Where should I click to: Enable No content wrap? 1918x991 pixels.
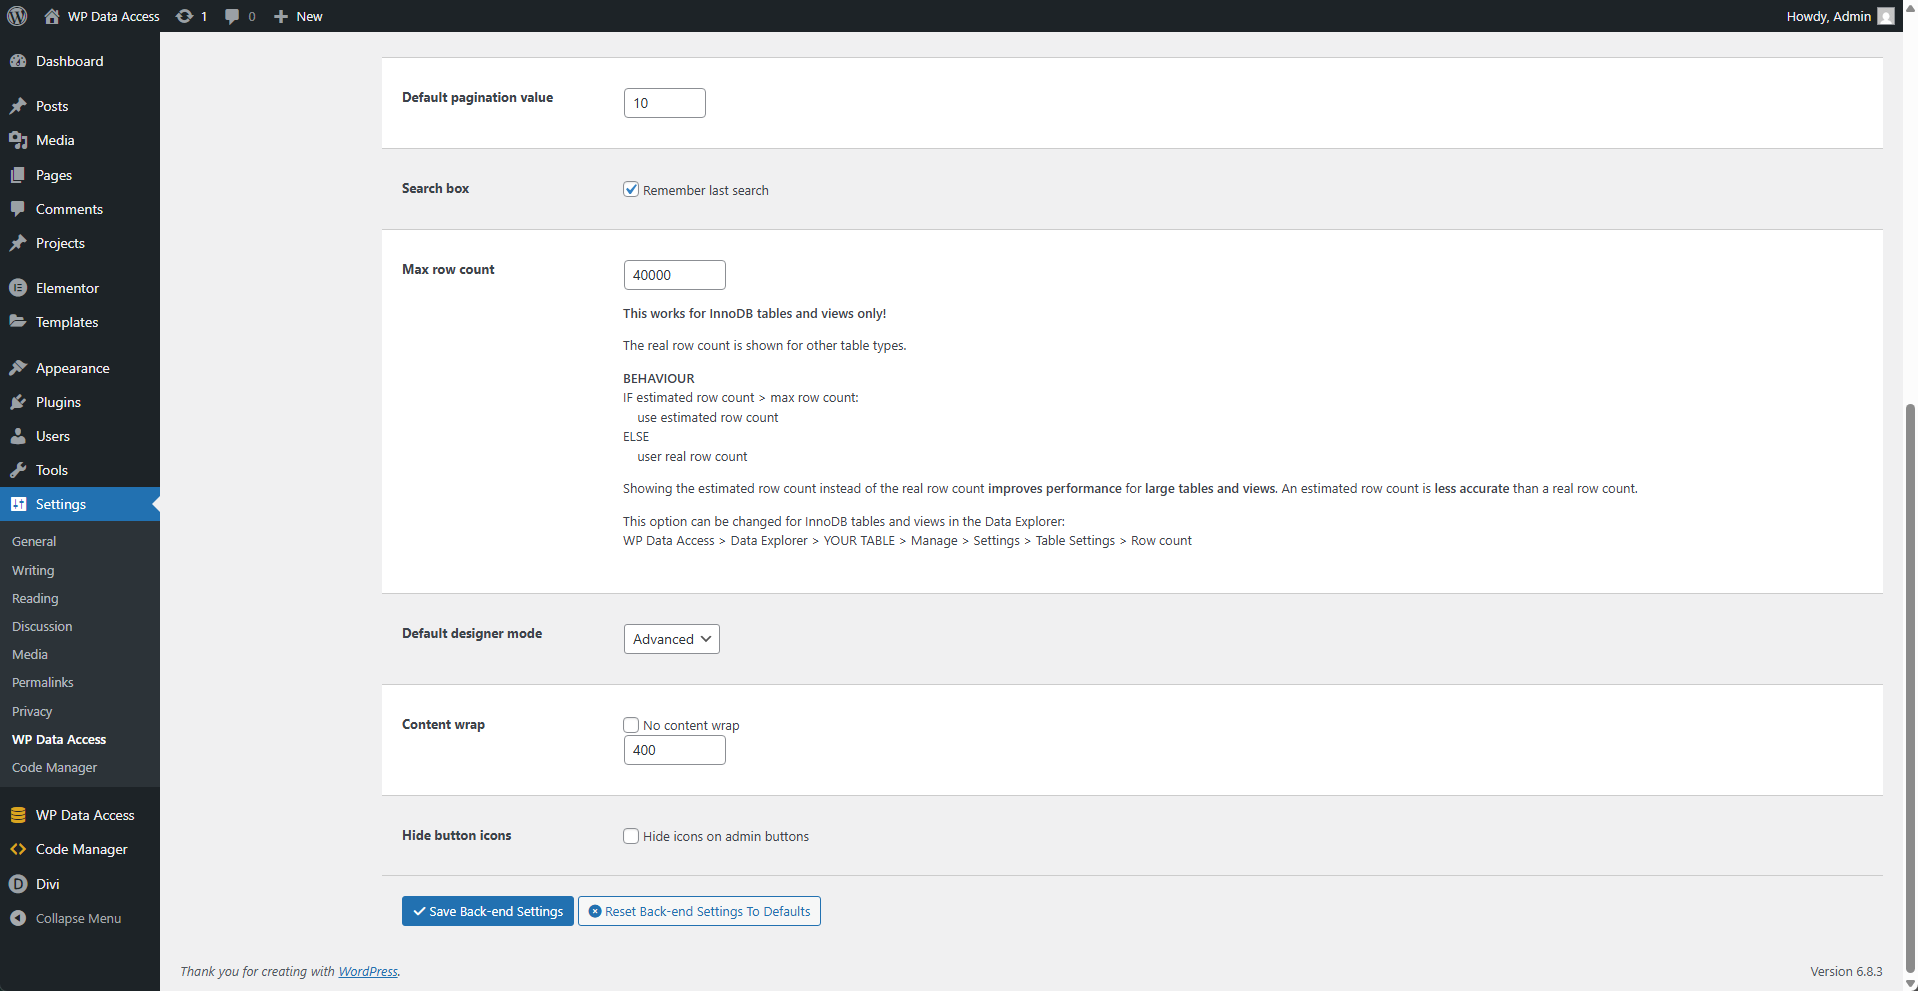tap(631, 724)
